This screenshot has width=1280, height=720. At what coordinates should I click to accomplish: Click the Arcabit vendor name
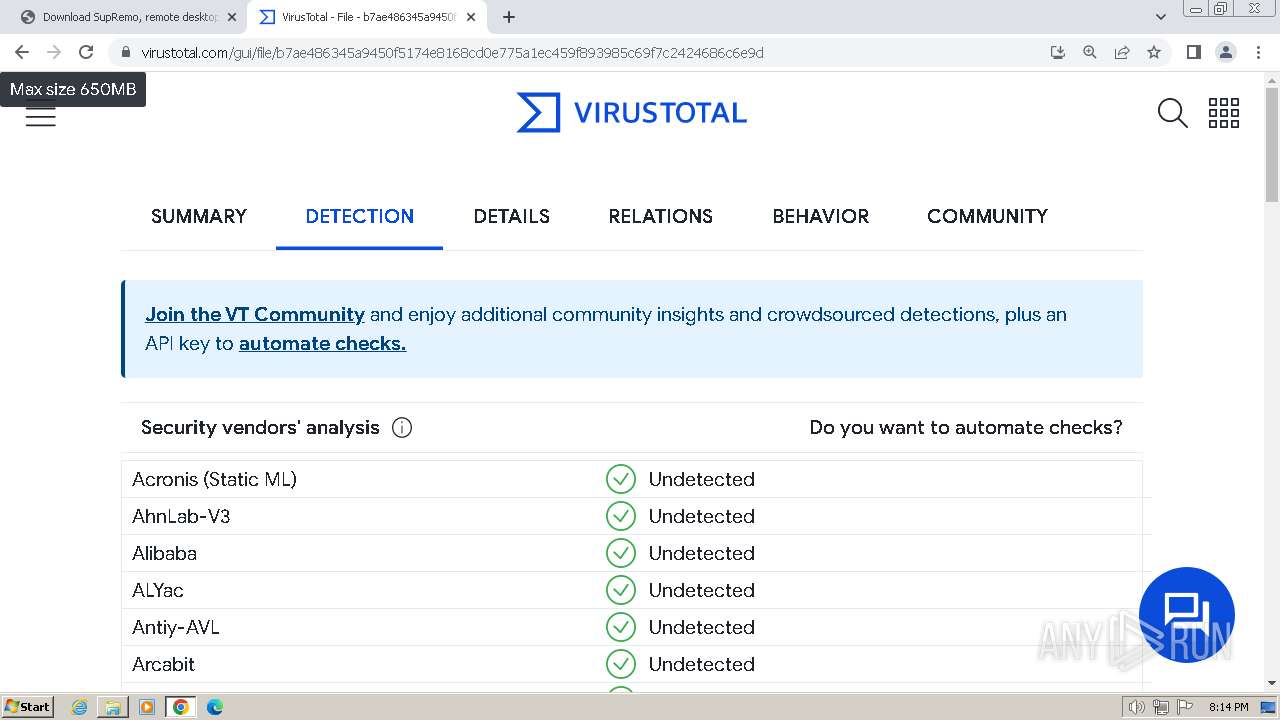[163, 664]
